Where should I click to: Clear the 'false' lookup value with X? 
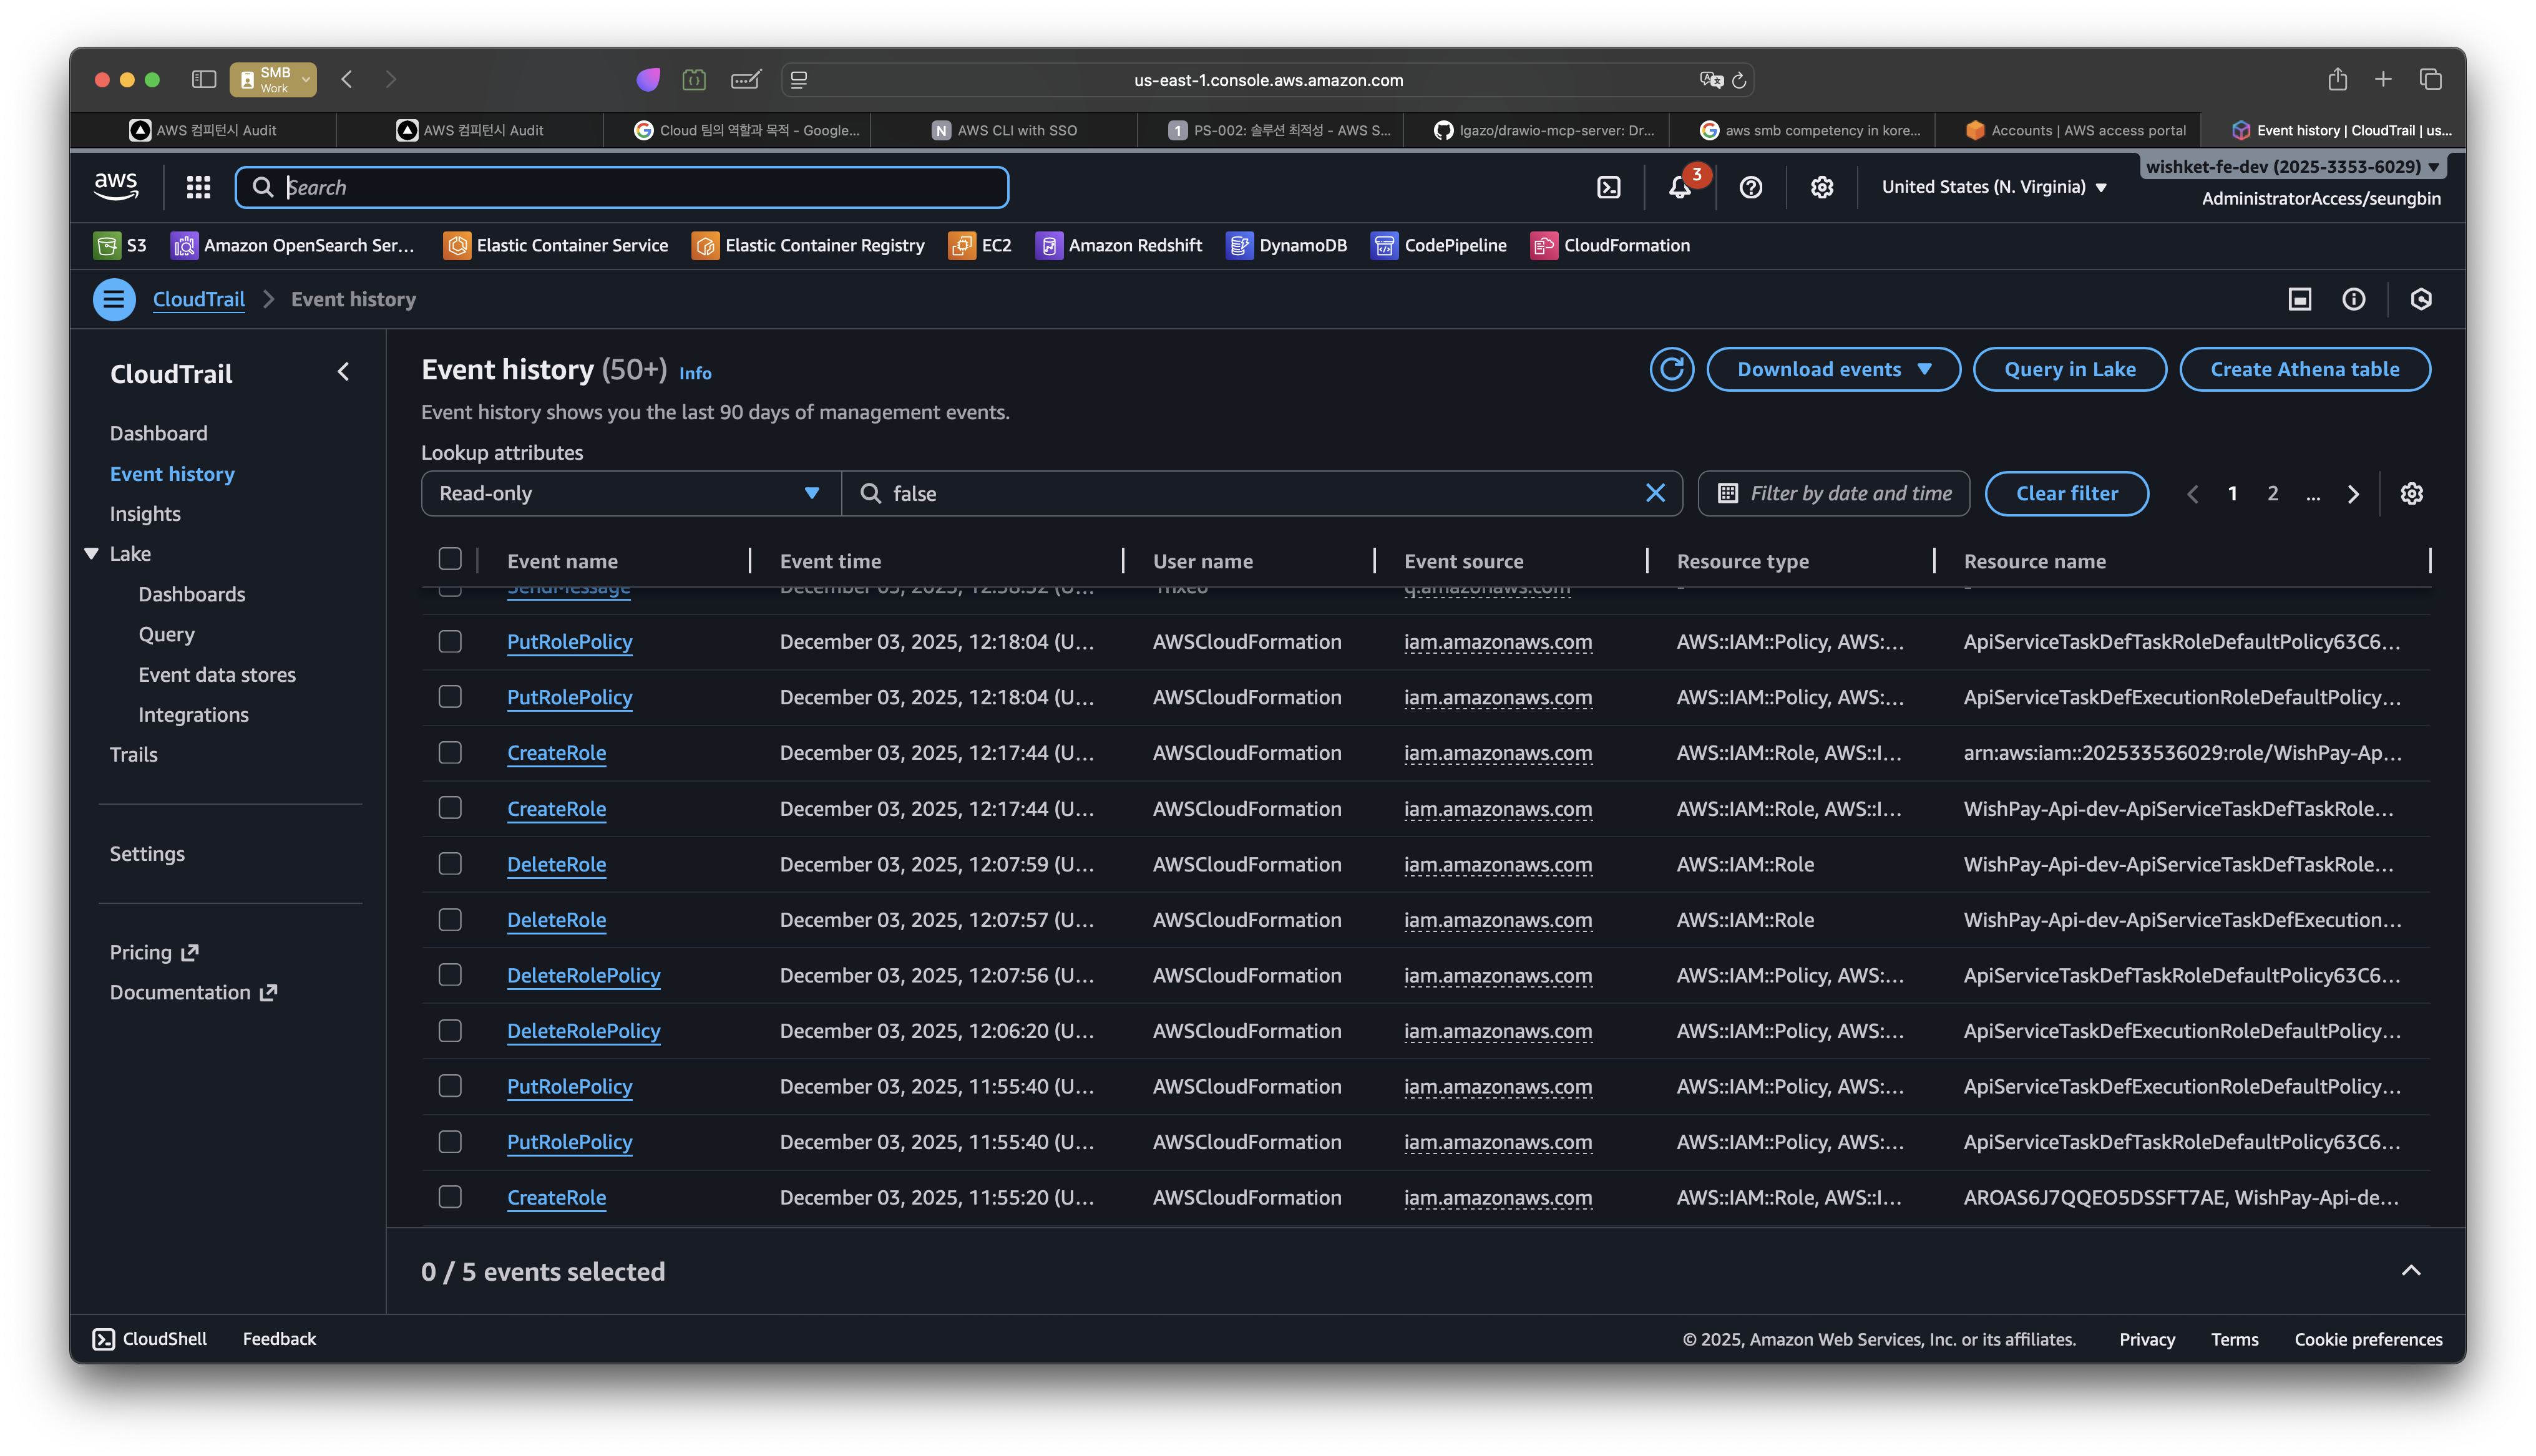tap(1655, 493)
